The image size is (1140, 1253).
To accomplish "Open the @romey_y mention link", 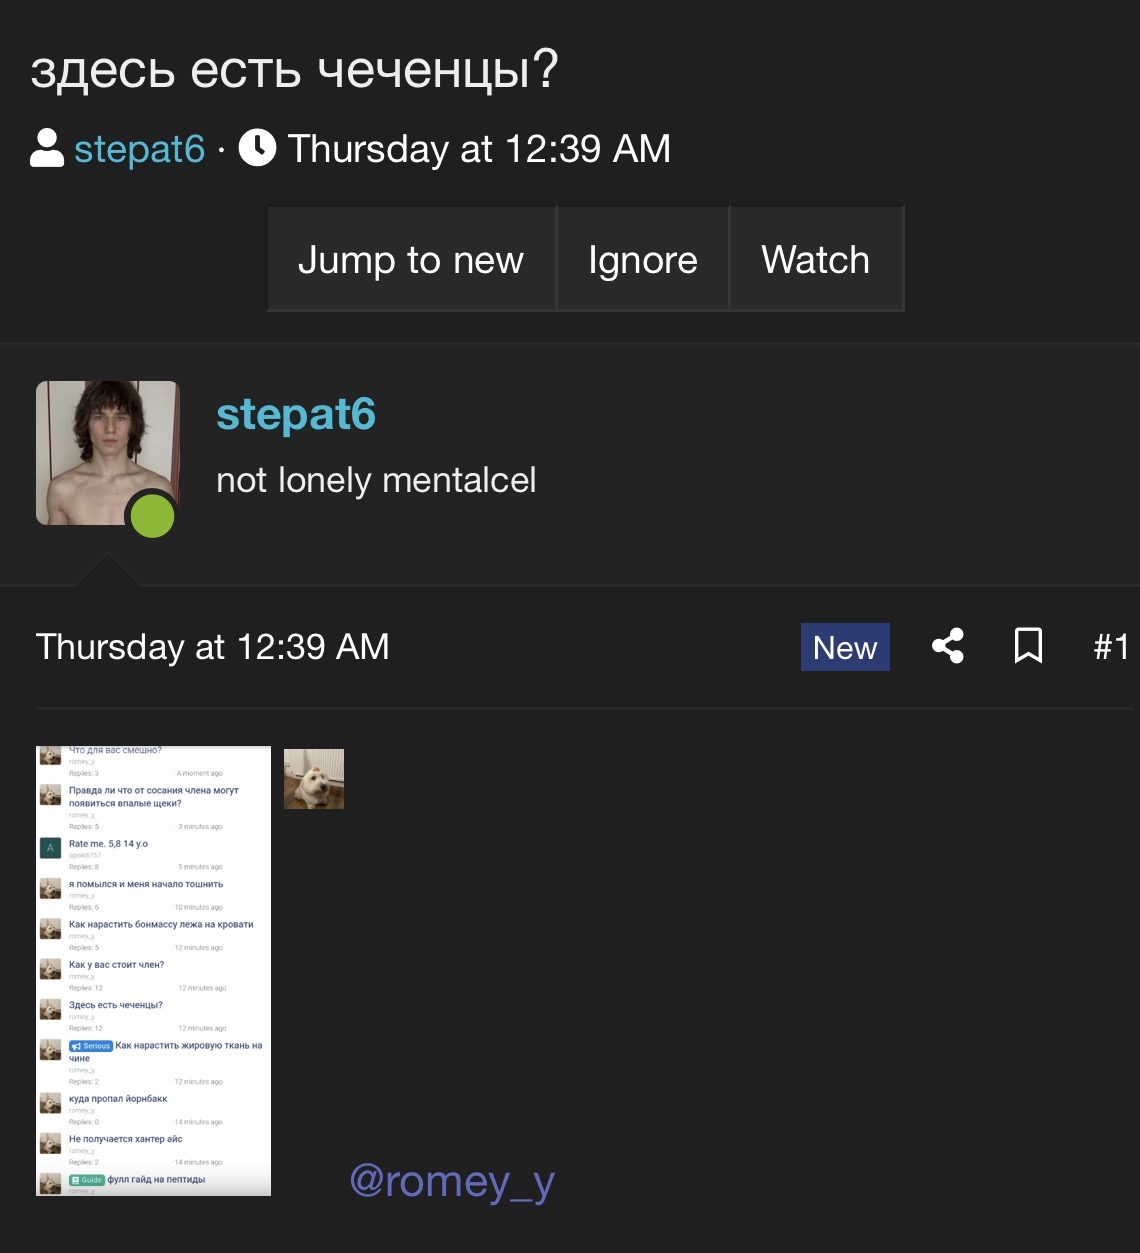I will (x=452, y=1181).
